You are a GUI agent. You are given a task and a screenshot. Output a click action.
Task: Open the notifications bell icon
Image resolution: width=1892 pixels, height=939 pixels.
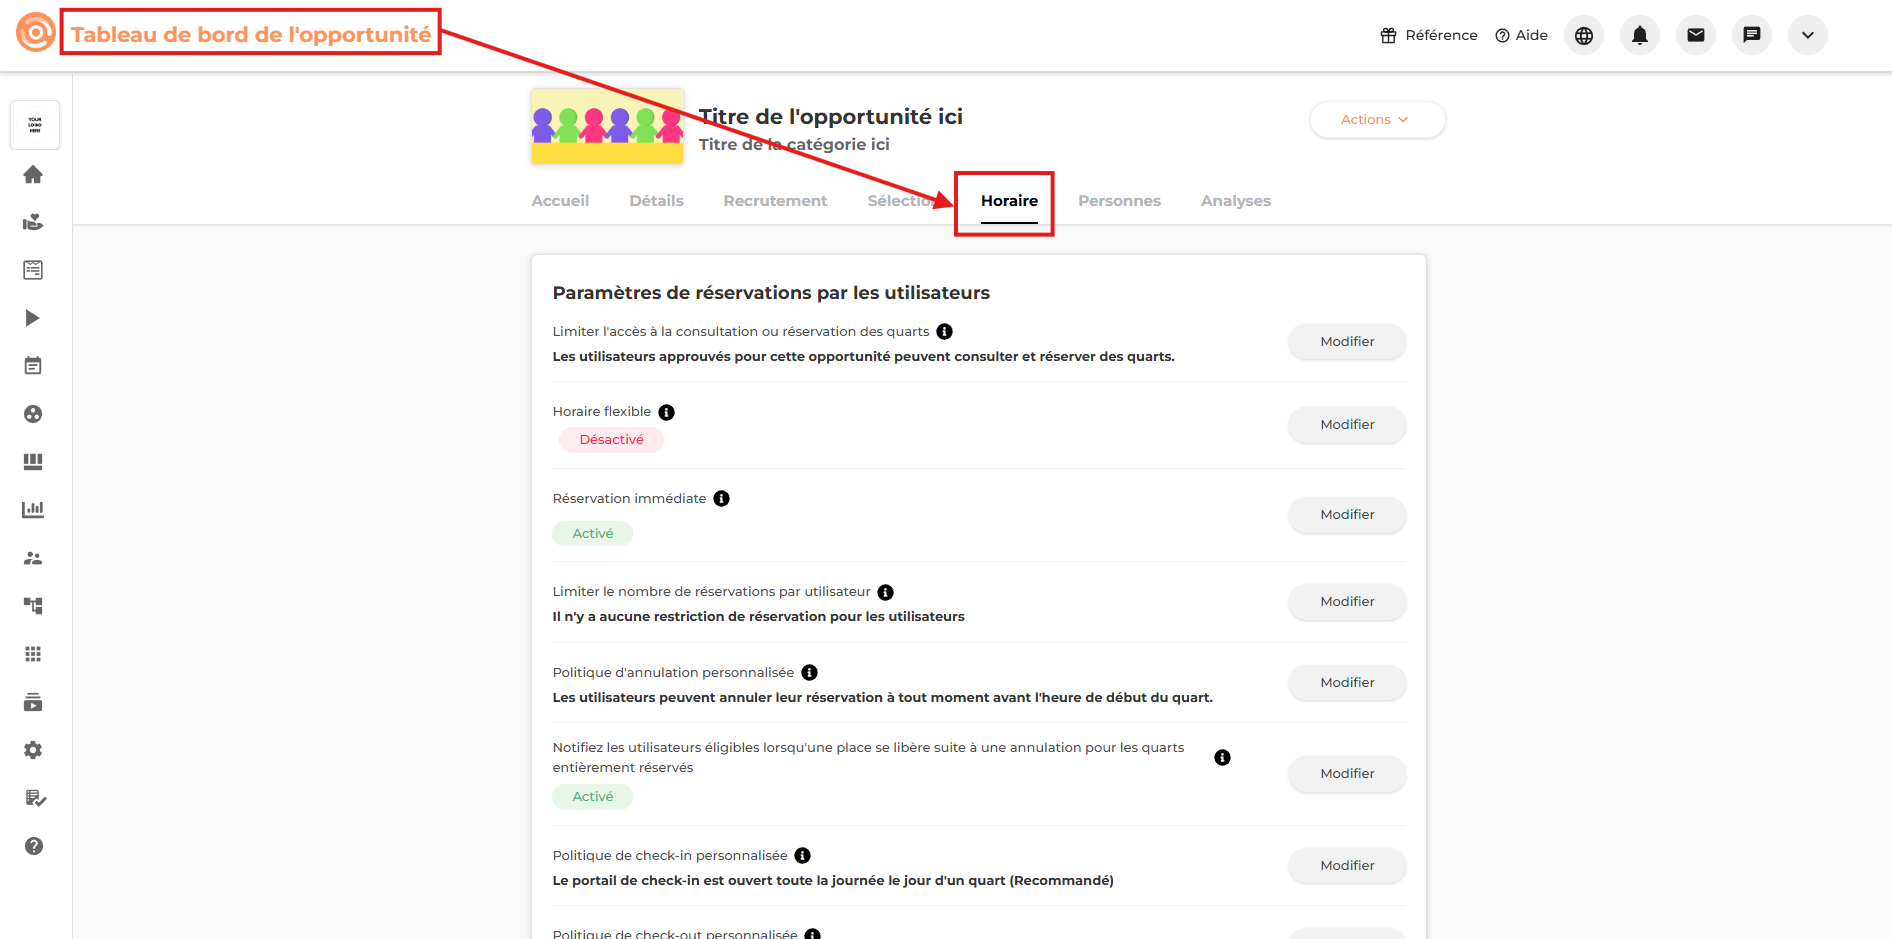1639,35
